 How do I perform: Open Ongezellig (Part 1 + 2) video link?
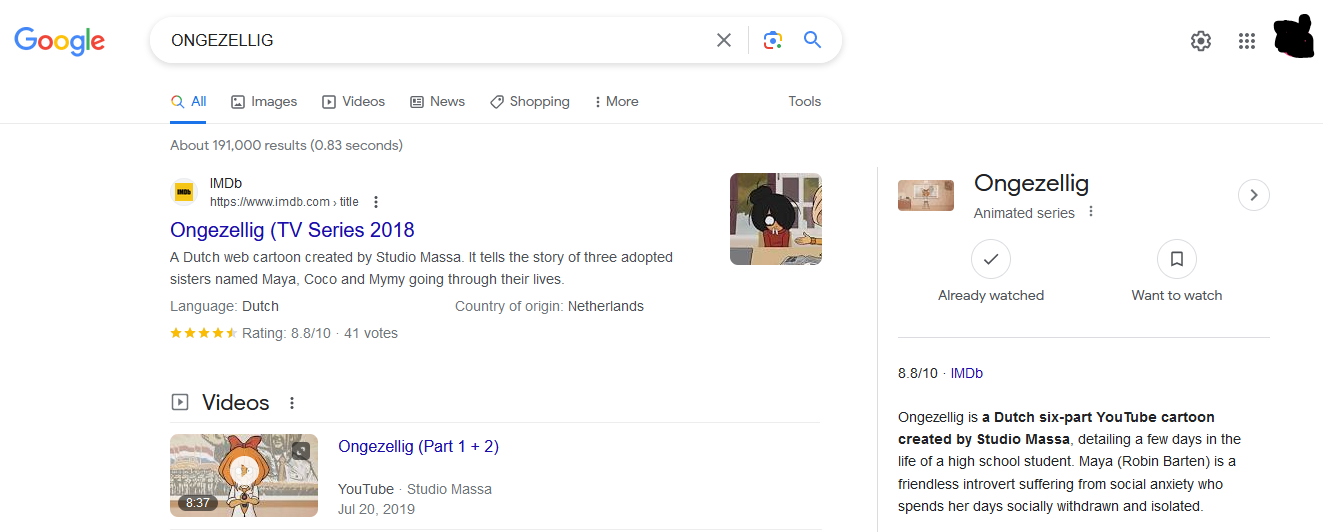[x=418, y=447]
